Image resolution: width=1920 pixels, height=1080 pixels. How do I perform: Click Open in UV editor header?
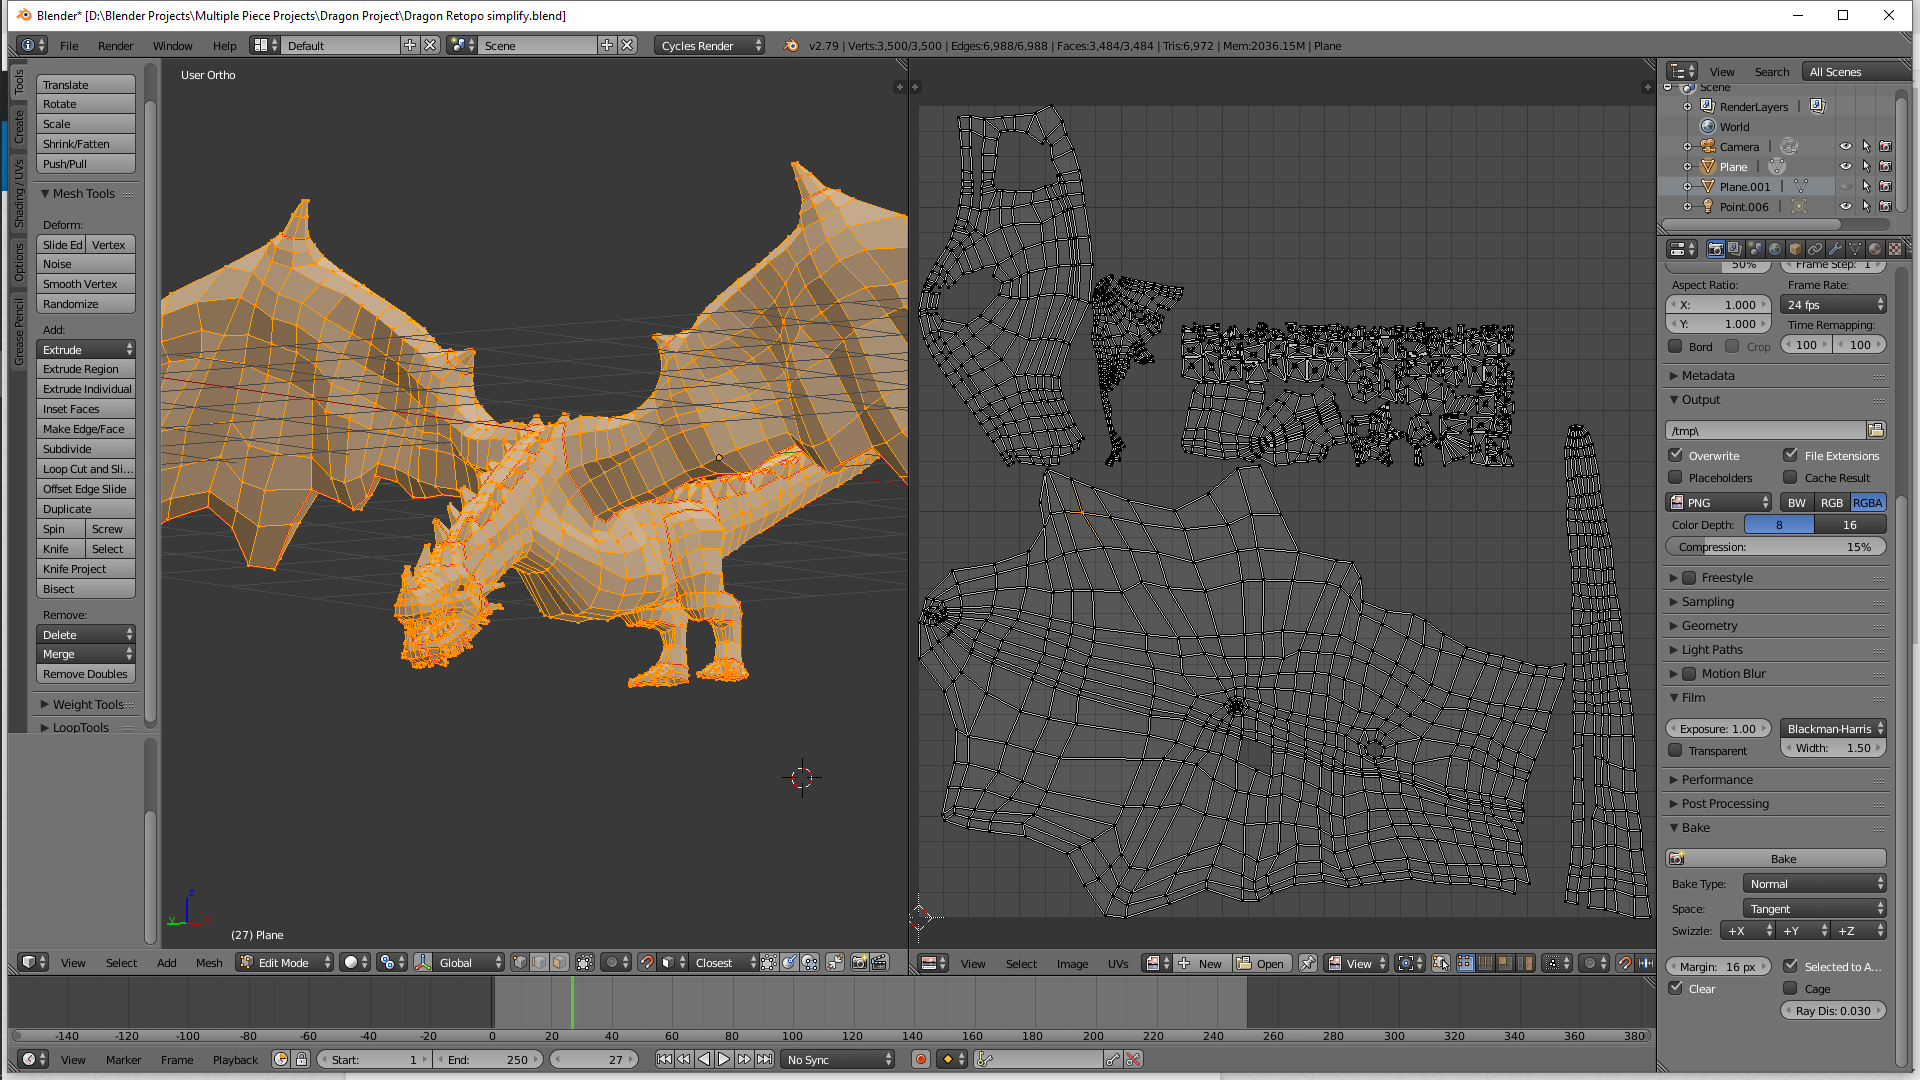[1262, 963]
